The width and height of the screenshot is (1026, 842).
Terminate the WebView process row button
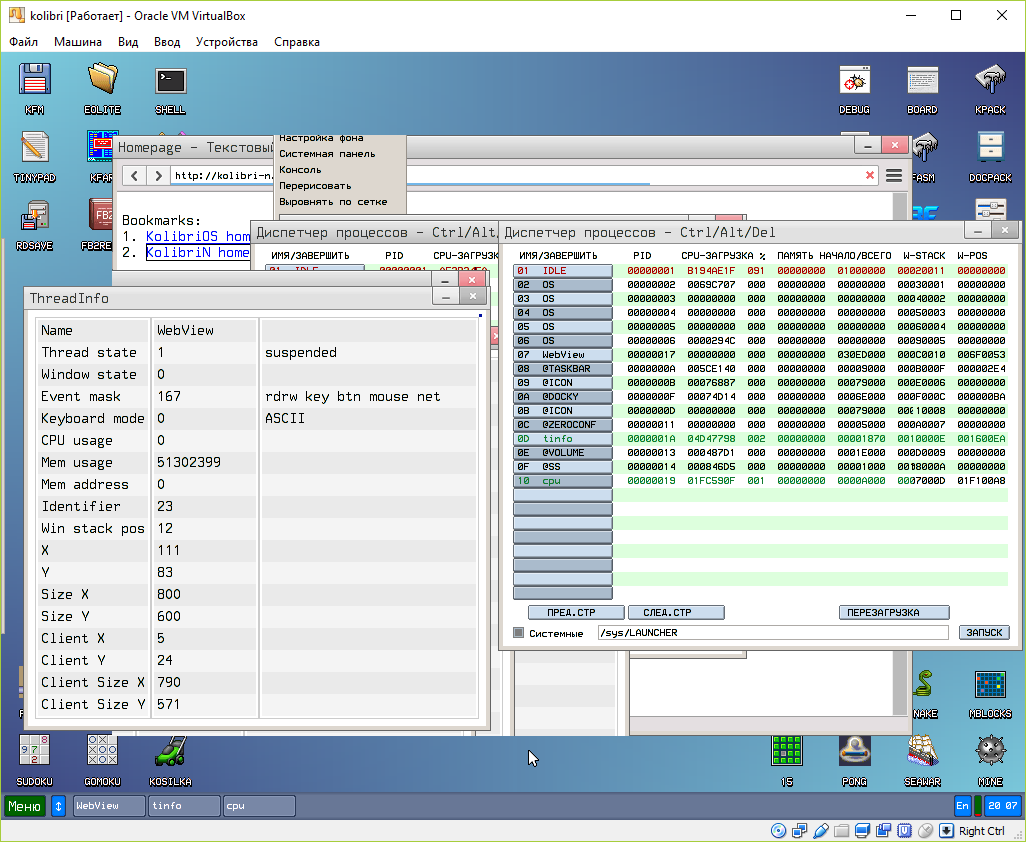coord(562,355)
